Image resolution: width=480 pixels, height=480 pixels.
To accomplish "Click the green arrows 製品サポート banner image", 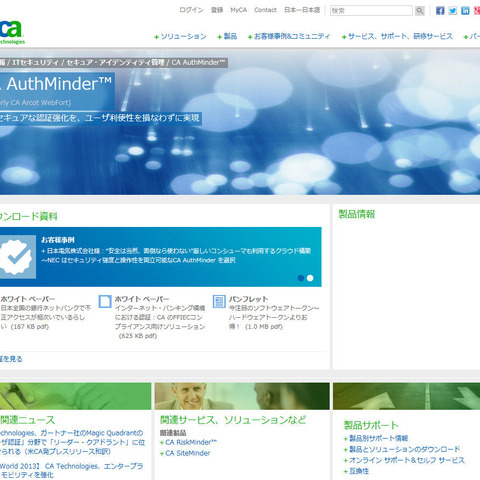I will click(406, 396).
